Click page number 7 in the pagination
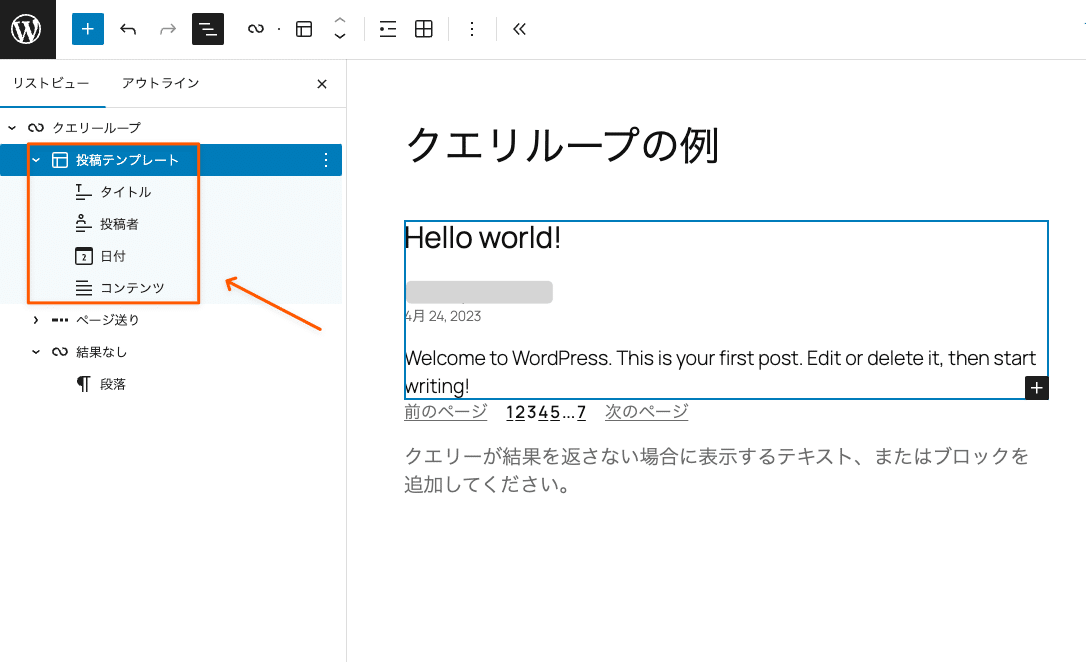The height and width of the screenshot is (662, 1086). click(x=581, y=412)
